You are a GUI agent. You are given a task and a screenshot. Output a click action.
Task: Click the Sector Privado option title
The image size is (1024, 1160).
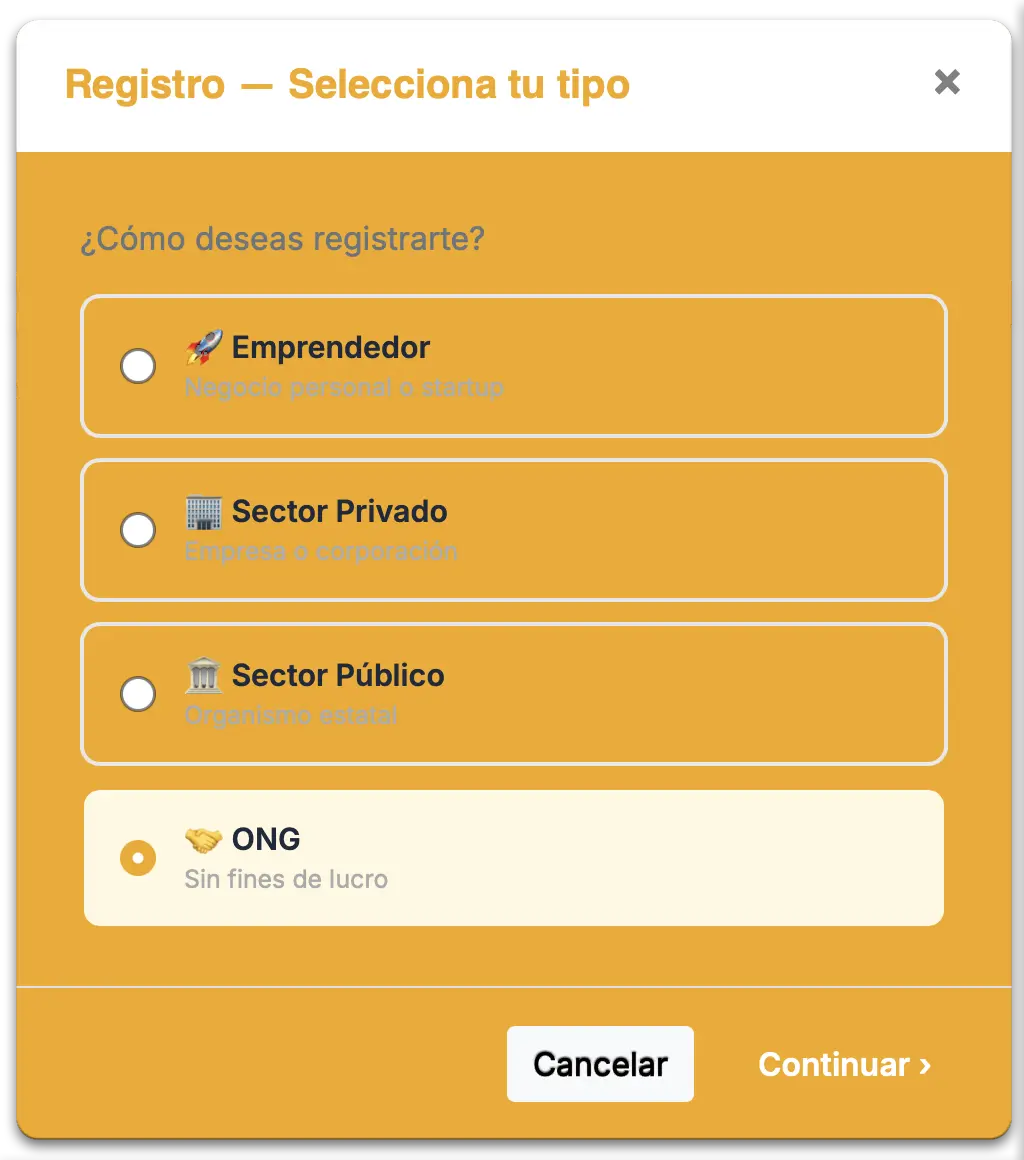tap(340, 512)
